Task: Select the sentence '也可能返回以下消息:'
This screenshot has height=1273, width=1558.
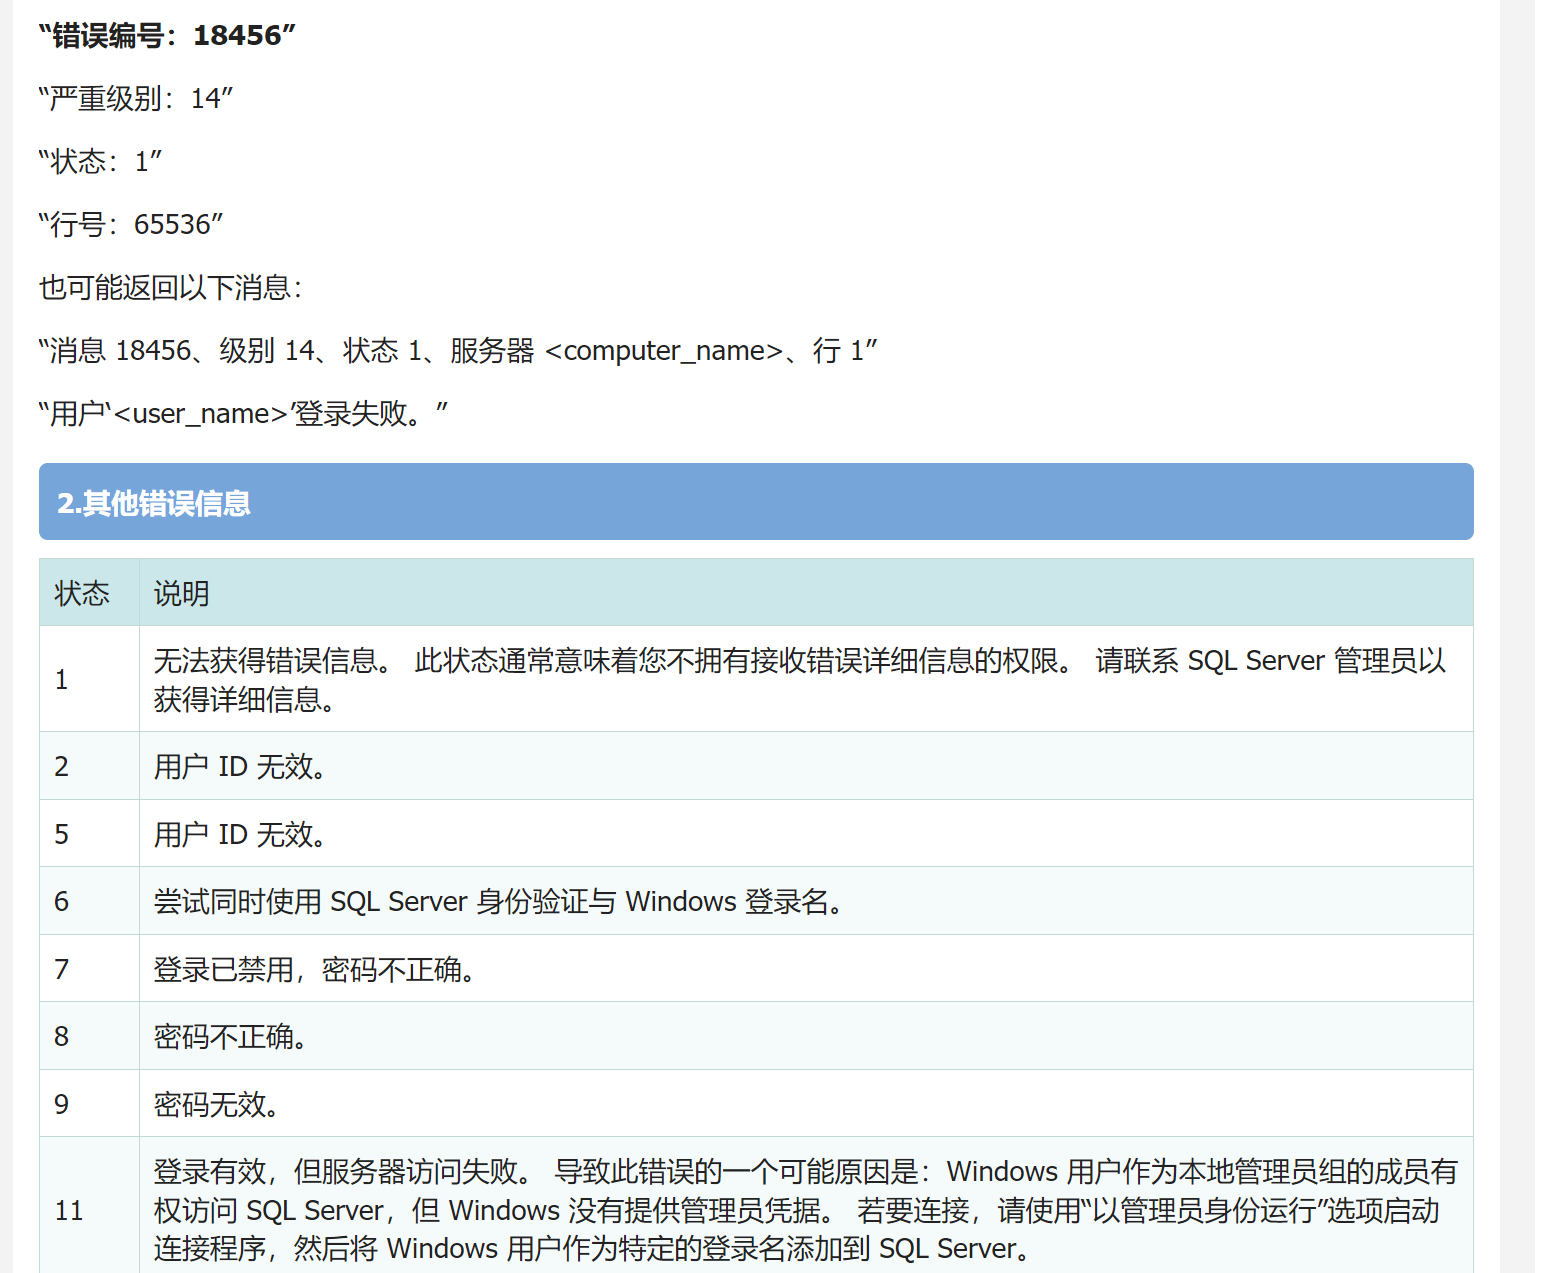Action: 171,288
